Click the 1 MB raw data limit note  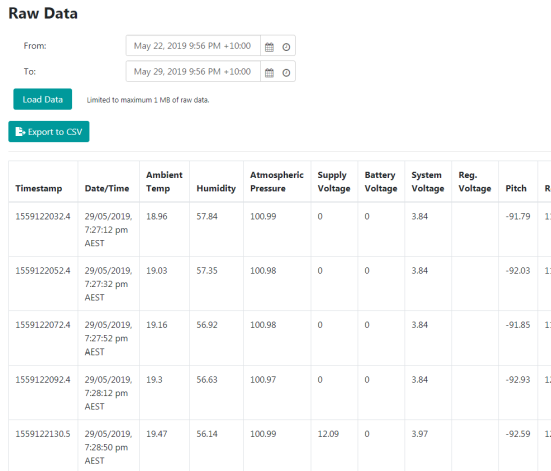(x=148, y=100)
